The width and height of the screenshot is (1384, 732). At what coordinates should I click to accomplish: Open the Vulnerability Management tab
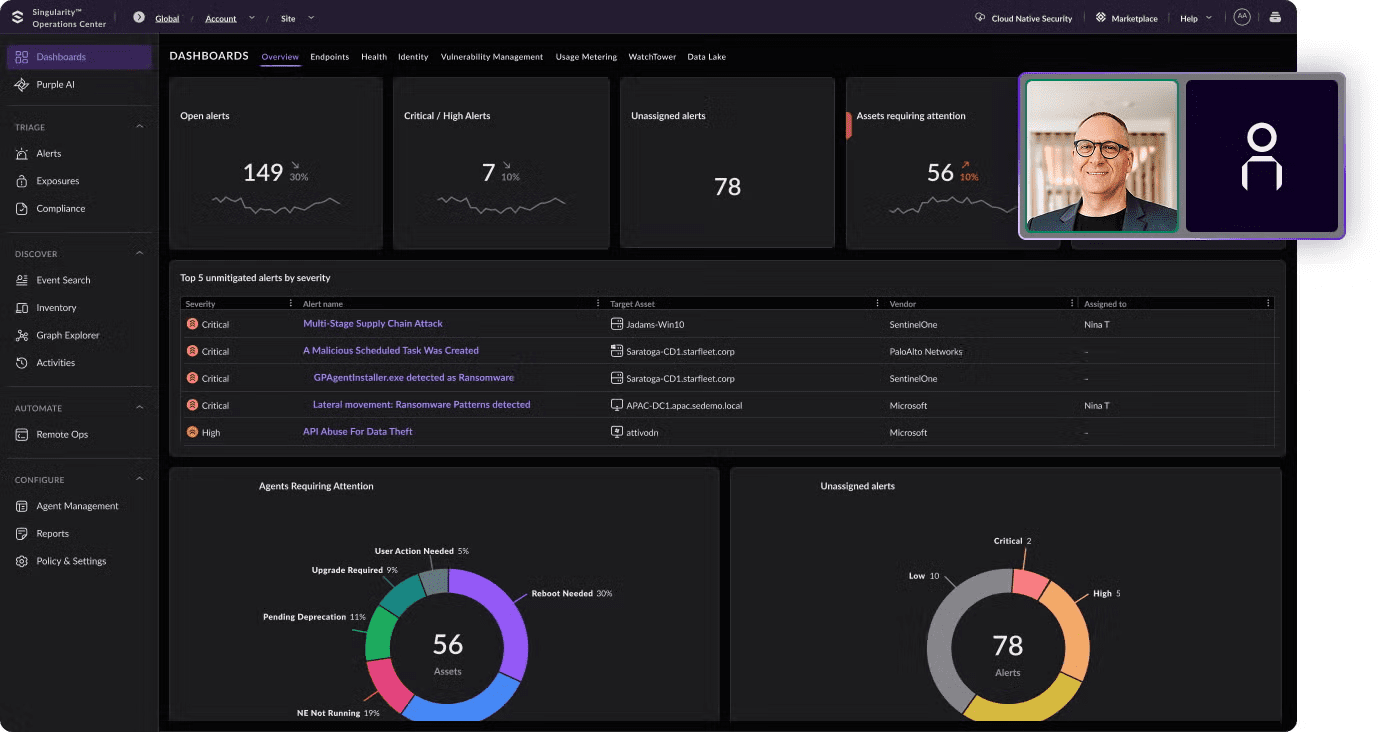[492, 57]
